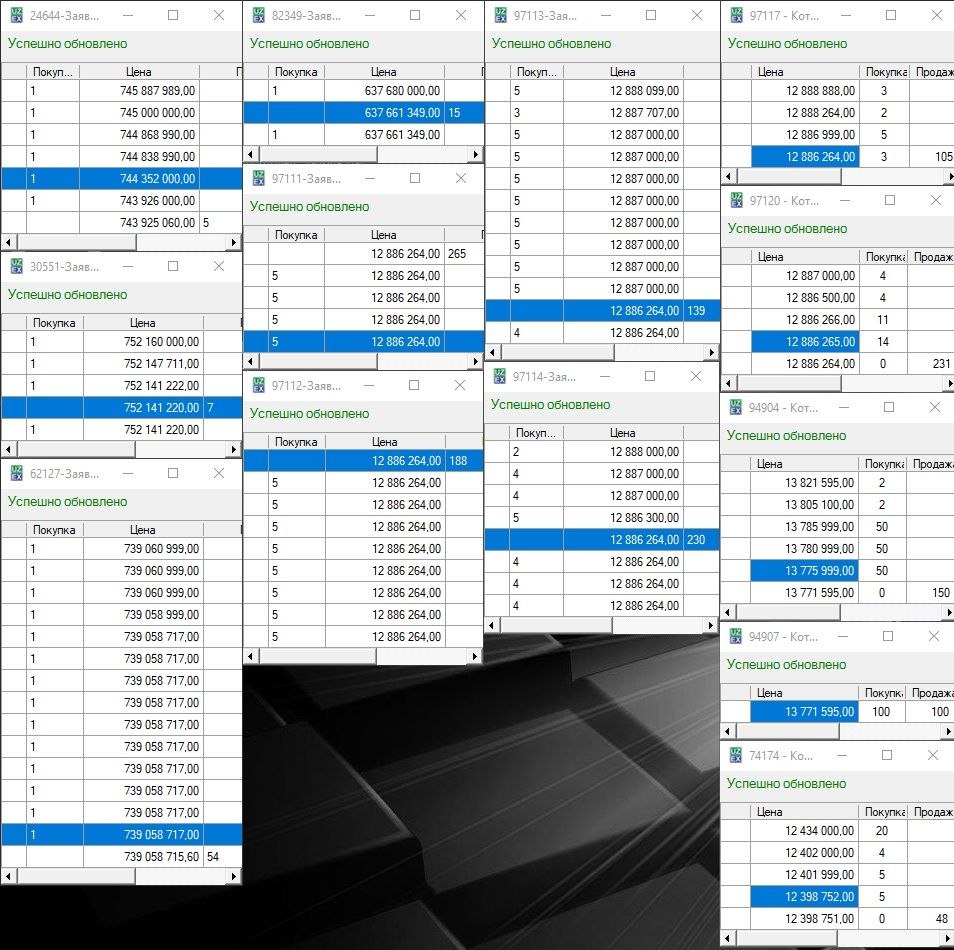Click the Продажа column header in the 97120 window

click(x=931, y=257)
